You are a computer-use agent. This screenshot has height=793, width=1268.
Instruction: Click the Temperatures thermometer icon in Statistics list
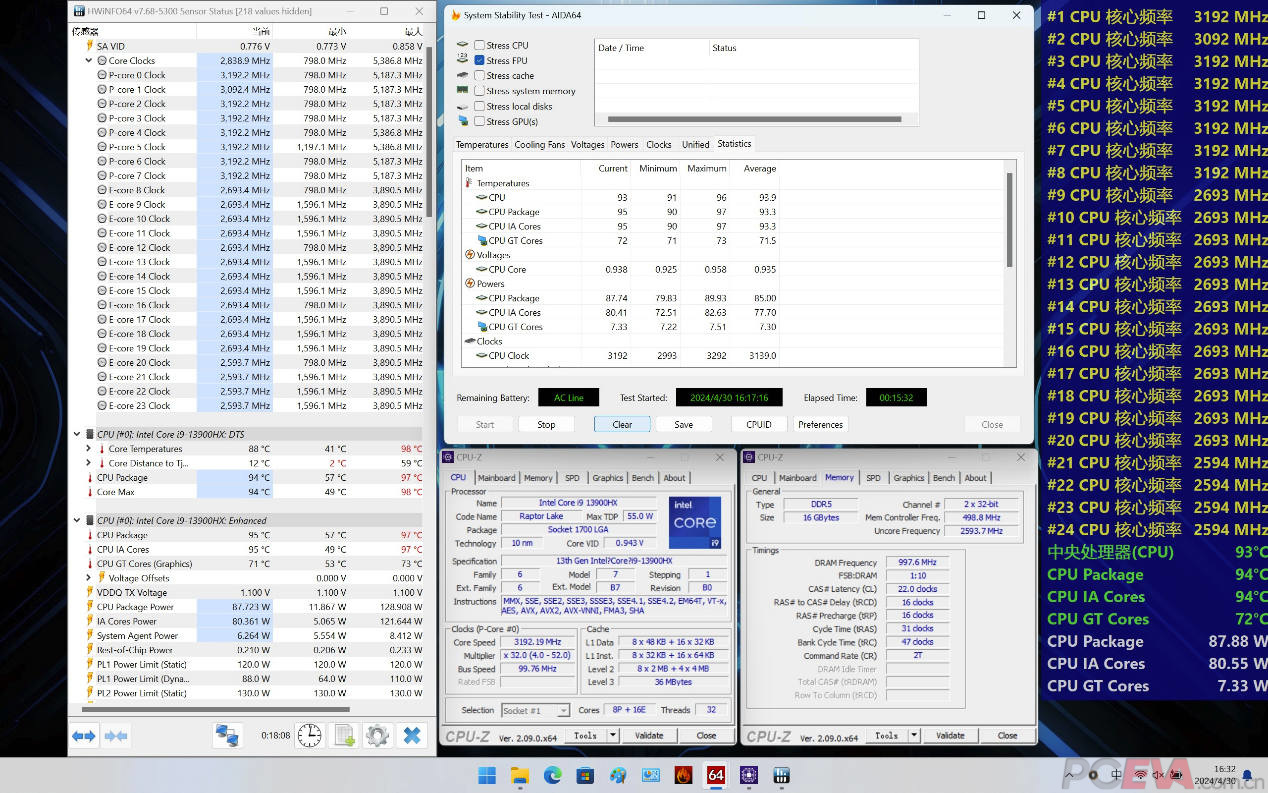(x=469, y=183)
